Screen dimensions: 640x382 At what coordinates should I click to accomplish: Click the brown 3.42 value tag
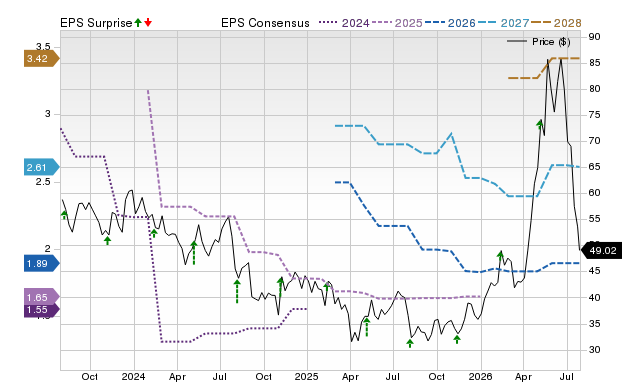pyautogui.click(x=42, y=59)
